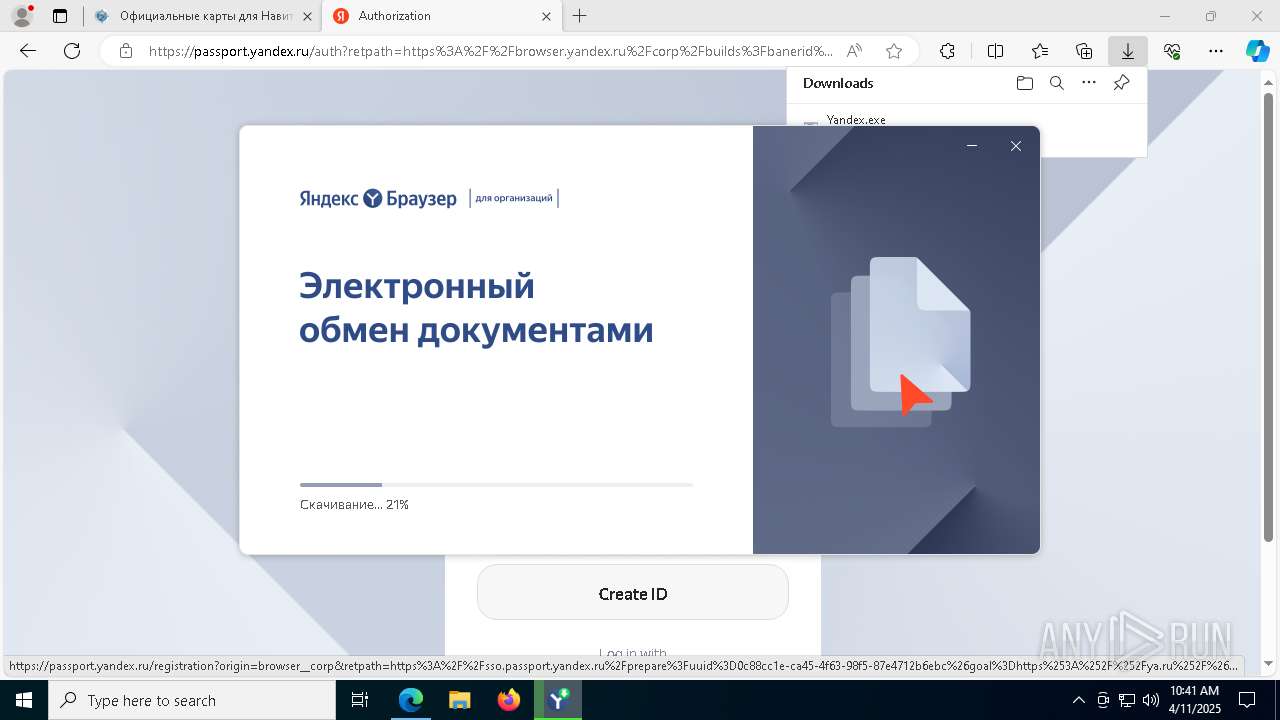
Task: Open the Yandex installer taskbar icon
Action: (558, 700)
